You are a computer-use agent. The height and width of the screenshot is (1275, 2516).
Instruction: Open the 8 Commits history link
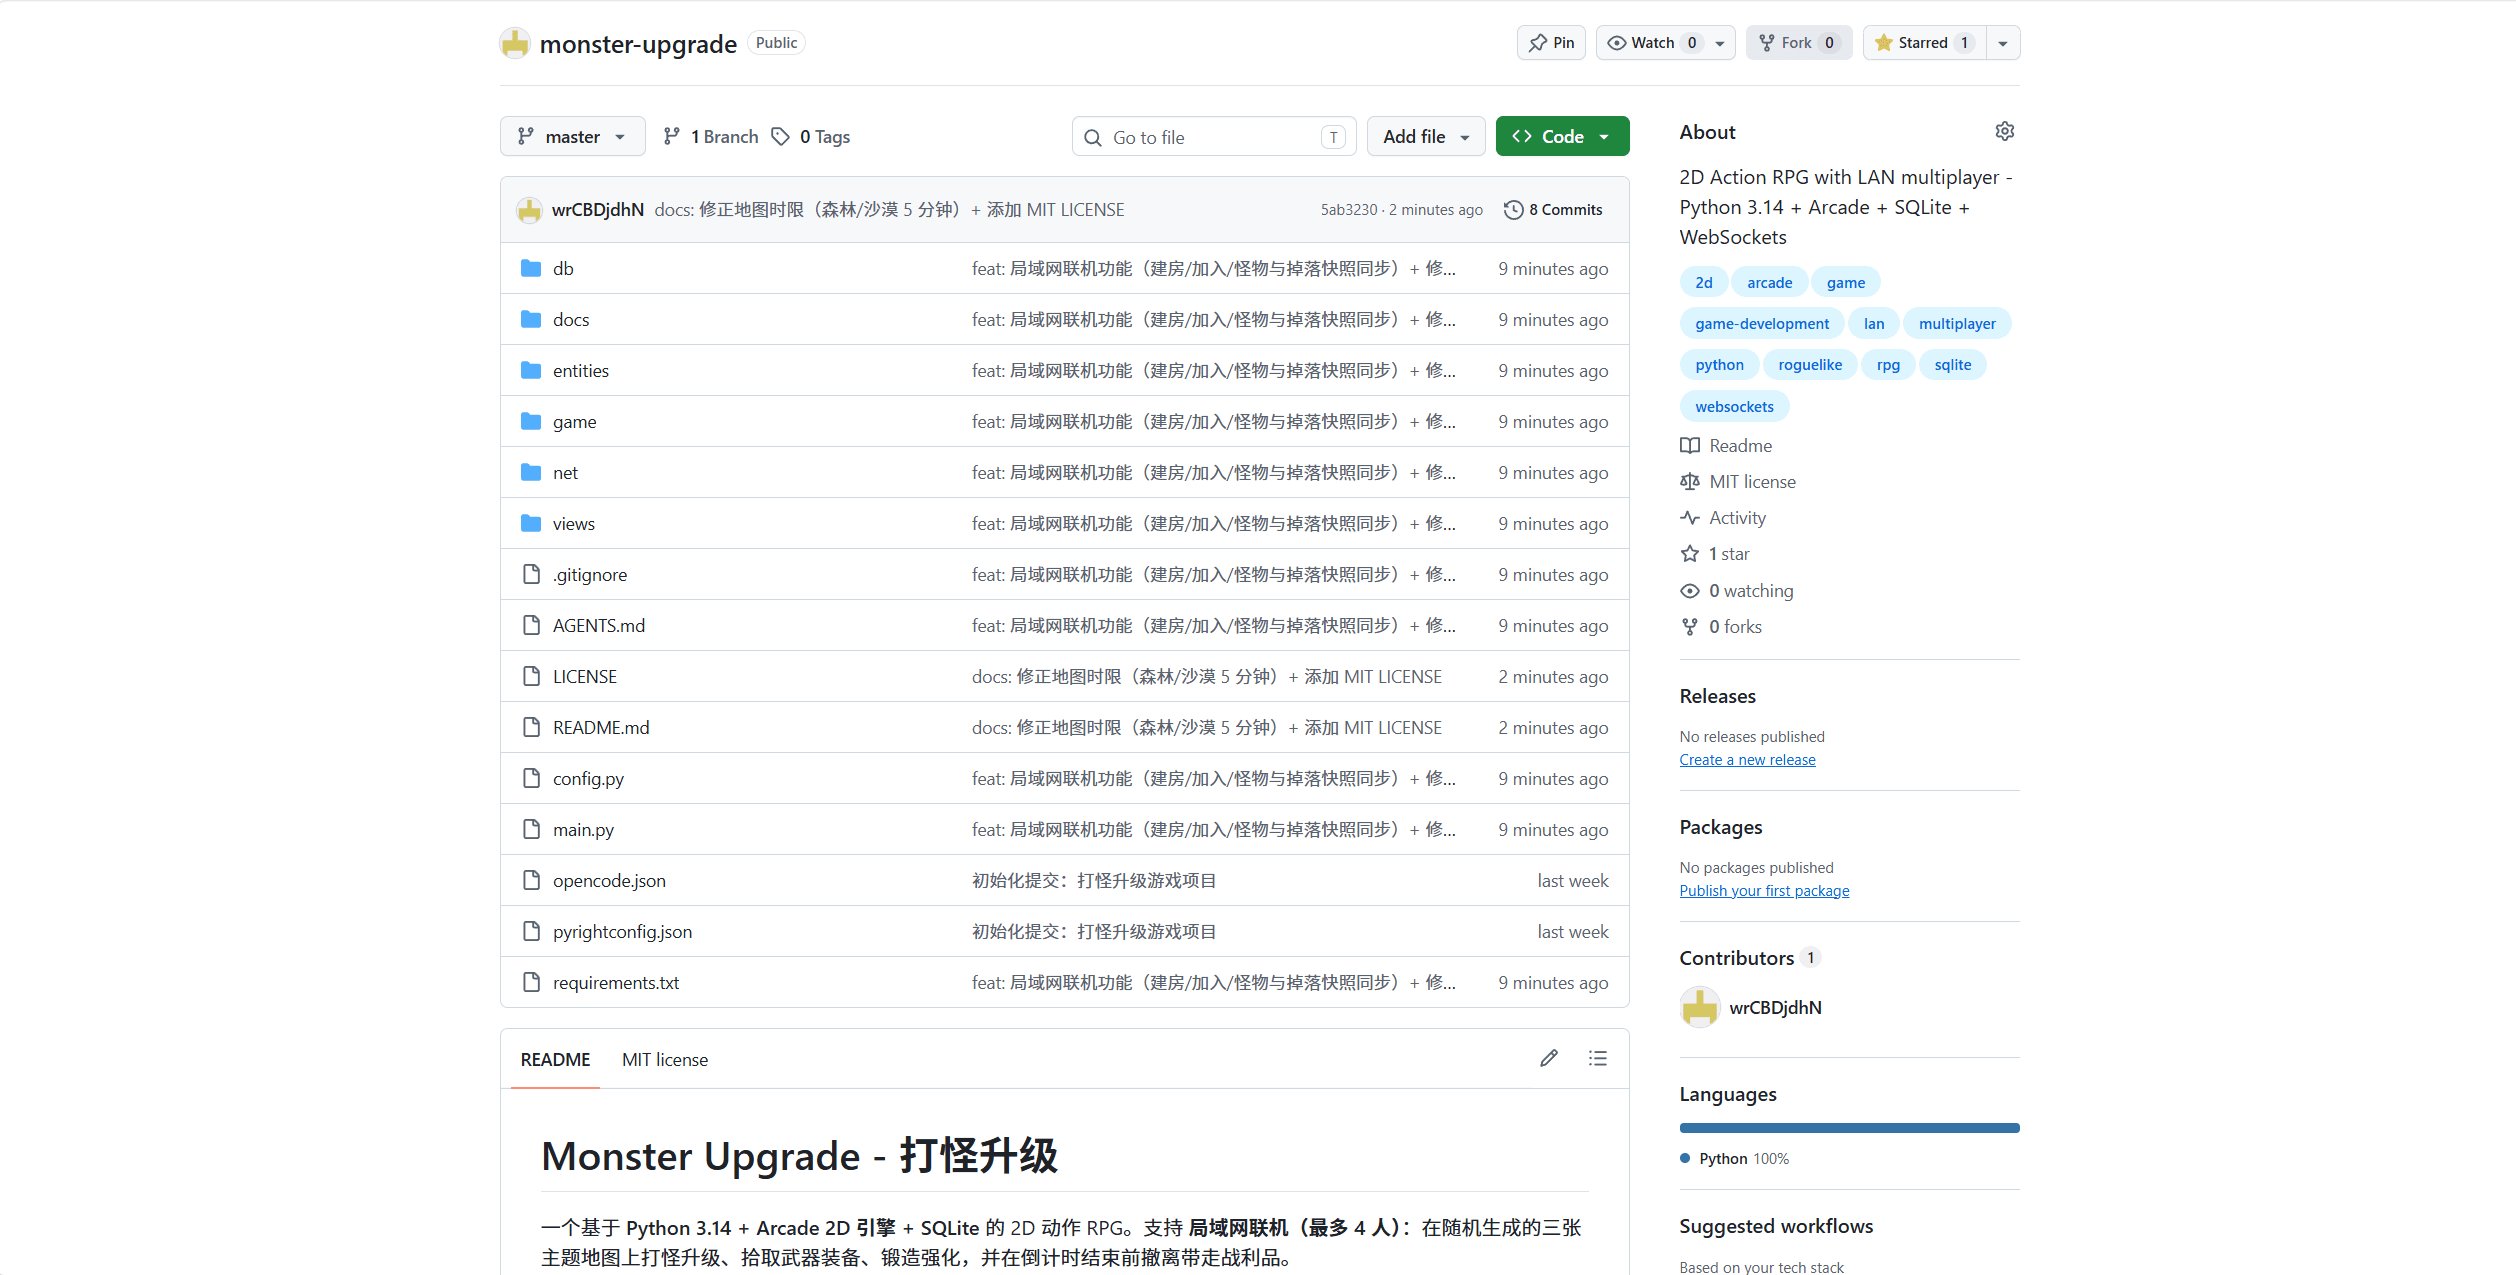tap(1553, 210)
